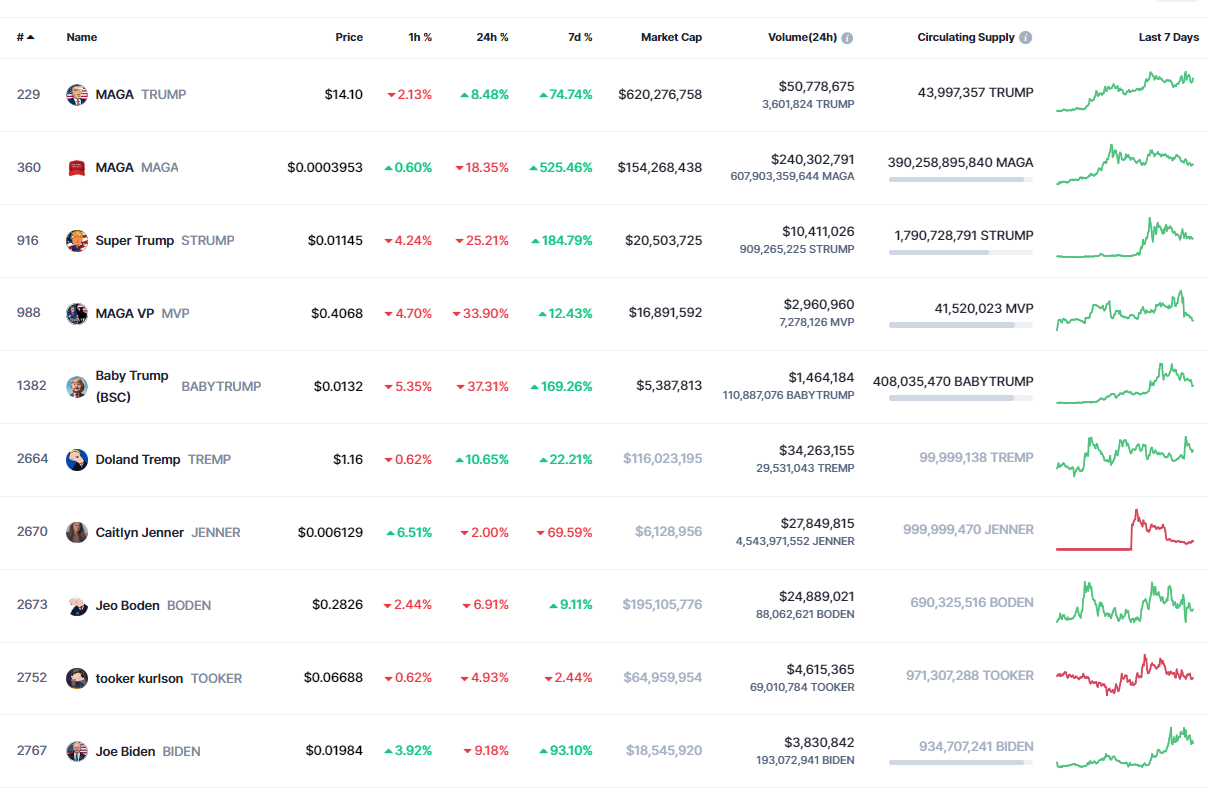This screenshot has width=1229, height=796.
Task: Click market cap $195,105,776
Action: point(662,606)
